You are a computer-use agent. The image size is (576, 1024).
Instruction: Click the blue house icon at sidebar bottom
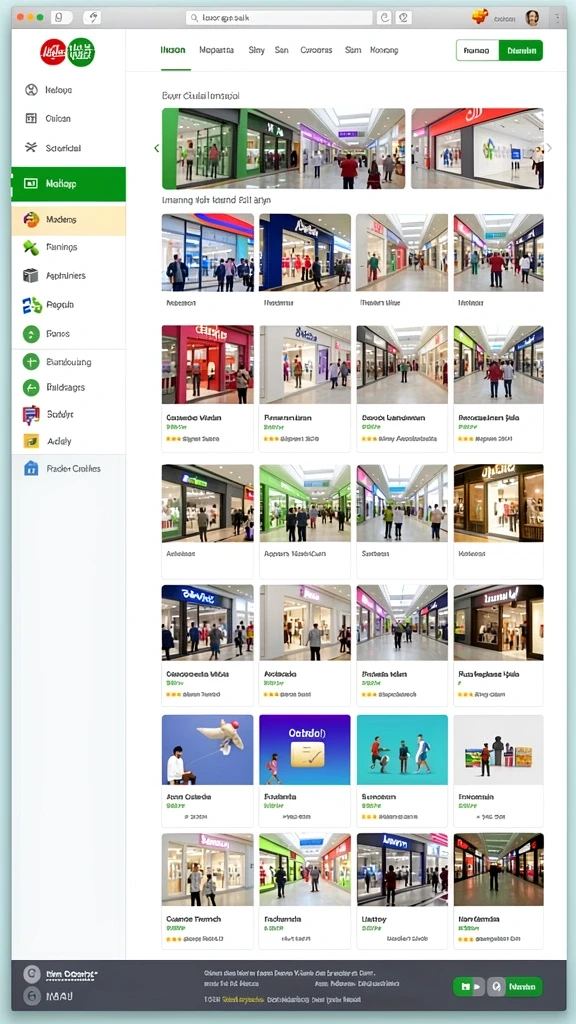(31, 468)
